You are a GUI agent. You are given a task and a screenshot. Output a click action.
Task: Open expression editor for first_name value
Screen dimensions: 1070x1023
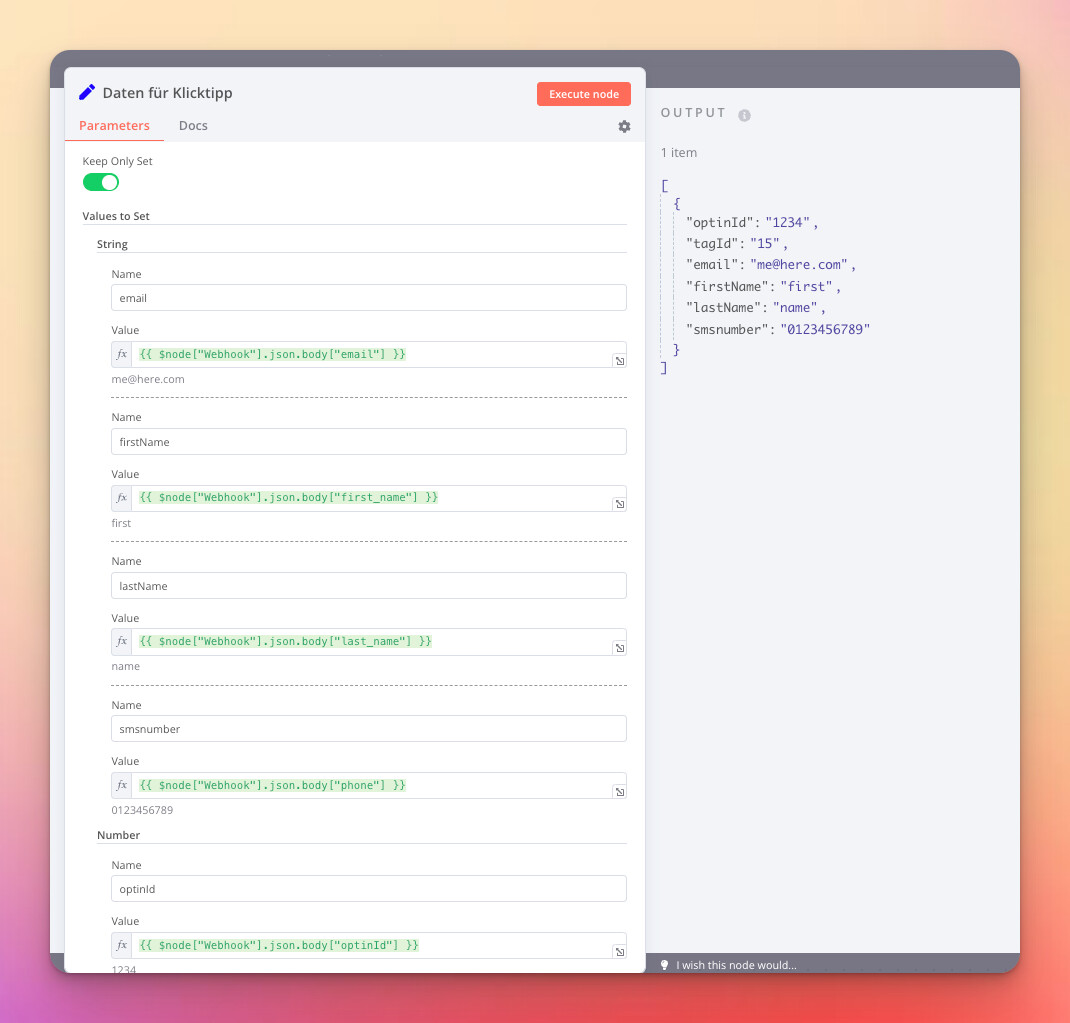coord(619,504)
